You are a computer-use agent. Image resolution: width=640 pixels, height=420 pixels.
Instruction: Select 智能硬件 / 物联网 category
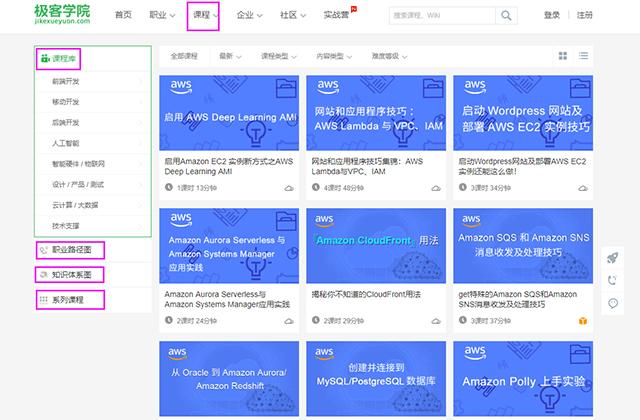tap(78, 164)
